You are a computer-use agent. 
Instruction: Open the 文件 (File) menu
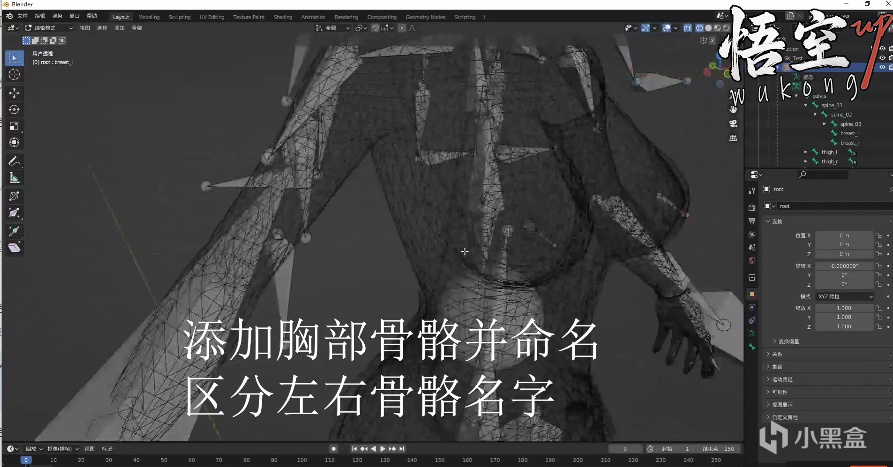(22, 16)
